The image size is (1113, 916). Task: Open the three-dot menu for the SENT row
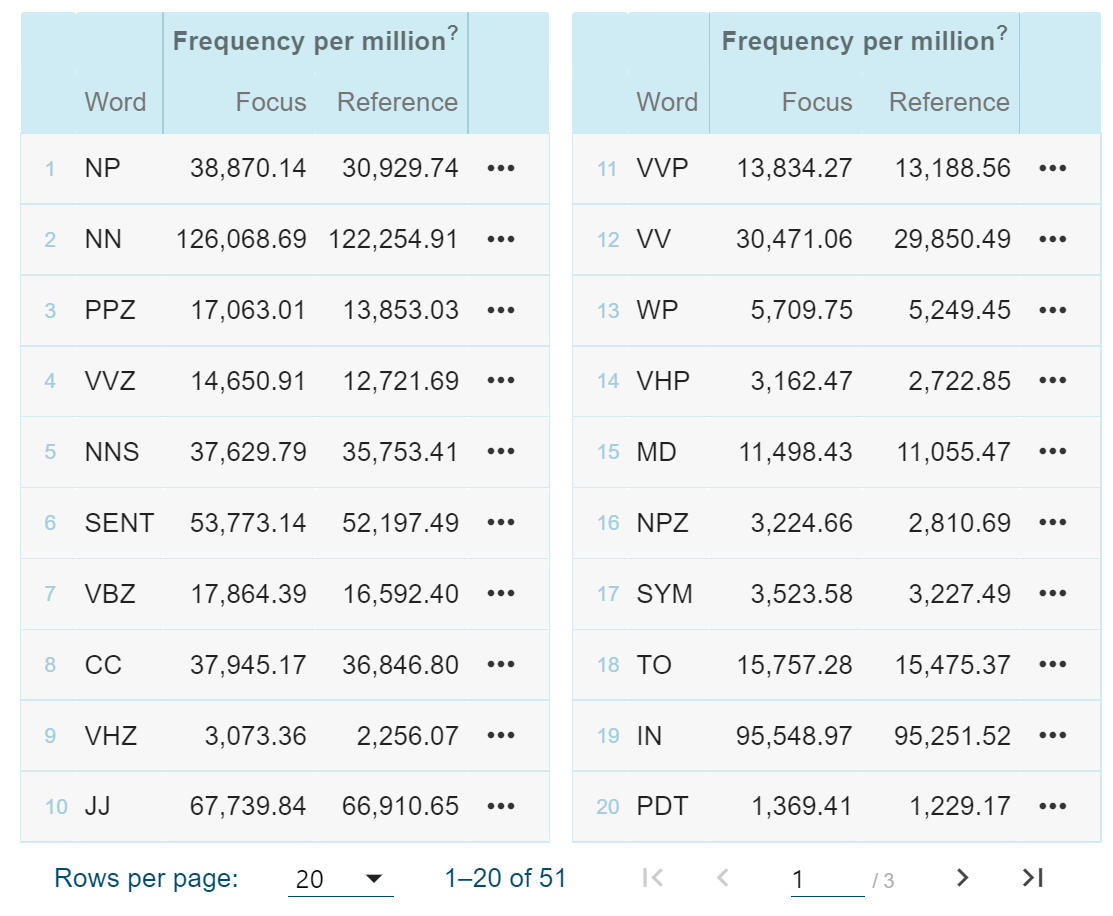click(501, 523)
